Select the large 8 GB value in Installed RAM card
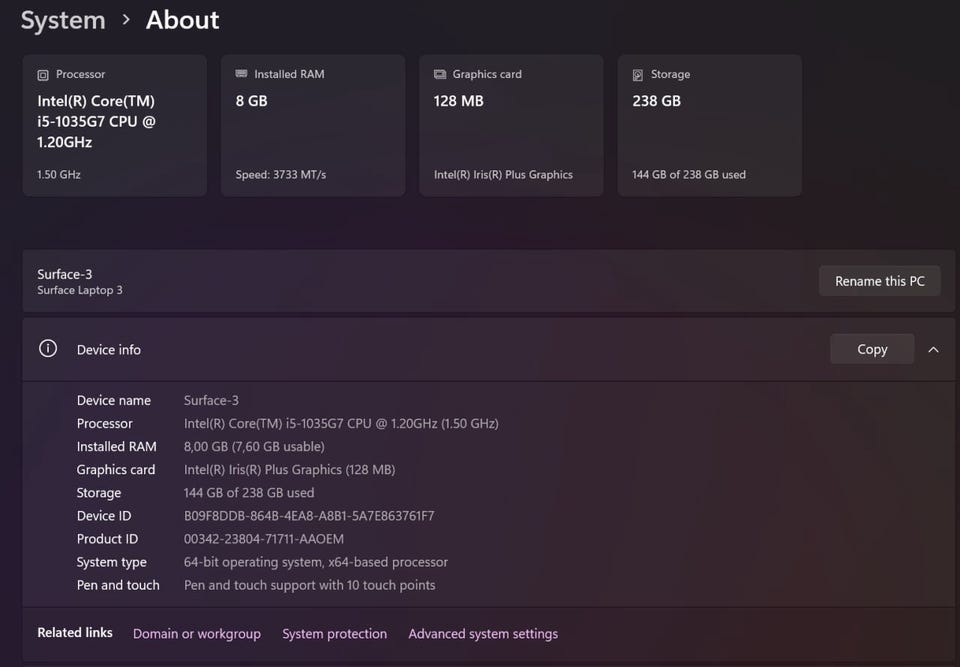This screenshot has height=667, width=960. coord(252,101)
